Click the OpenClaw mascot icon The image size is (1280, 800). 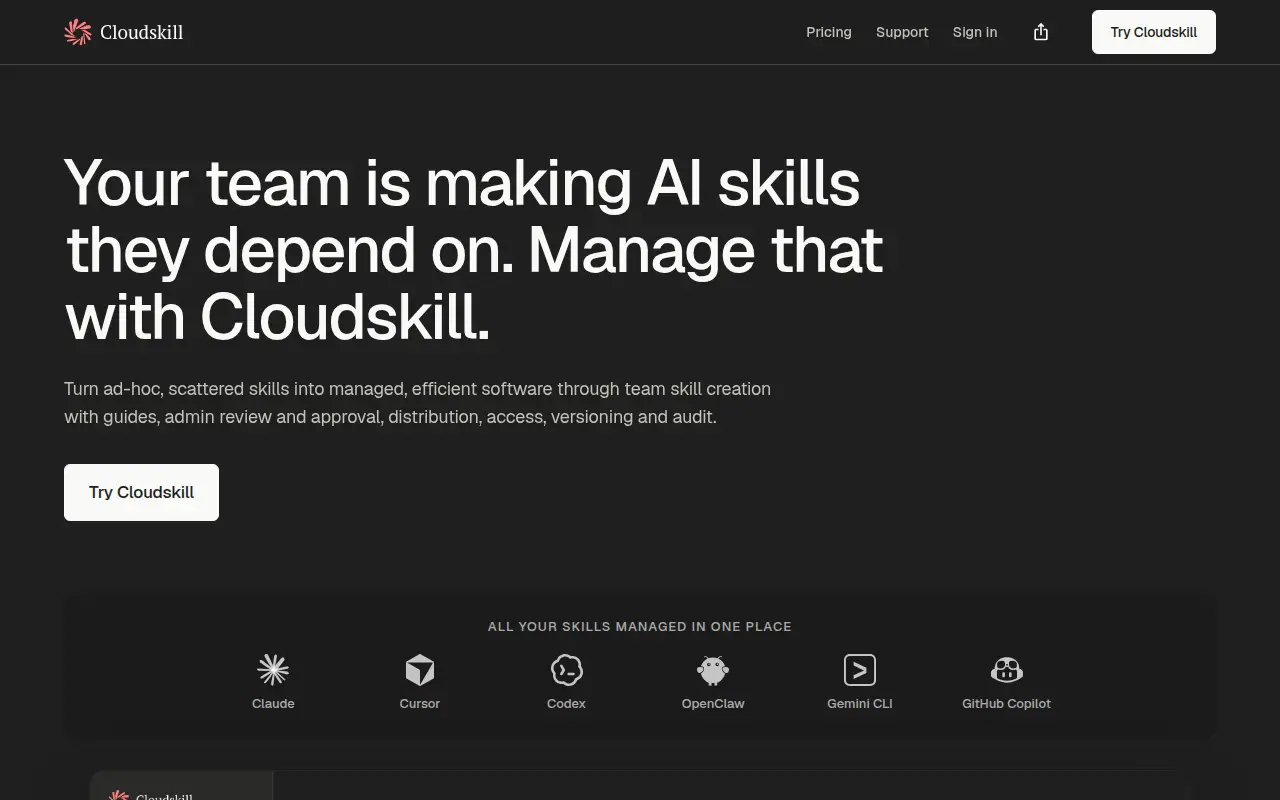[x=713, y=670]
